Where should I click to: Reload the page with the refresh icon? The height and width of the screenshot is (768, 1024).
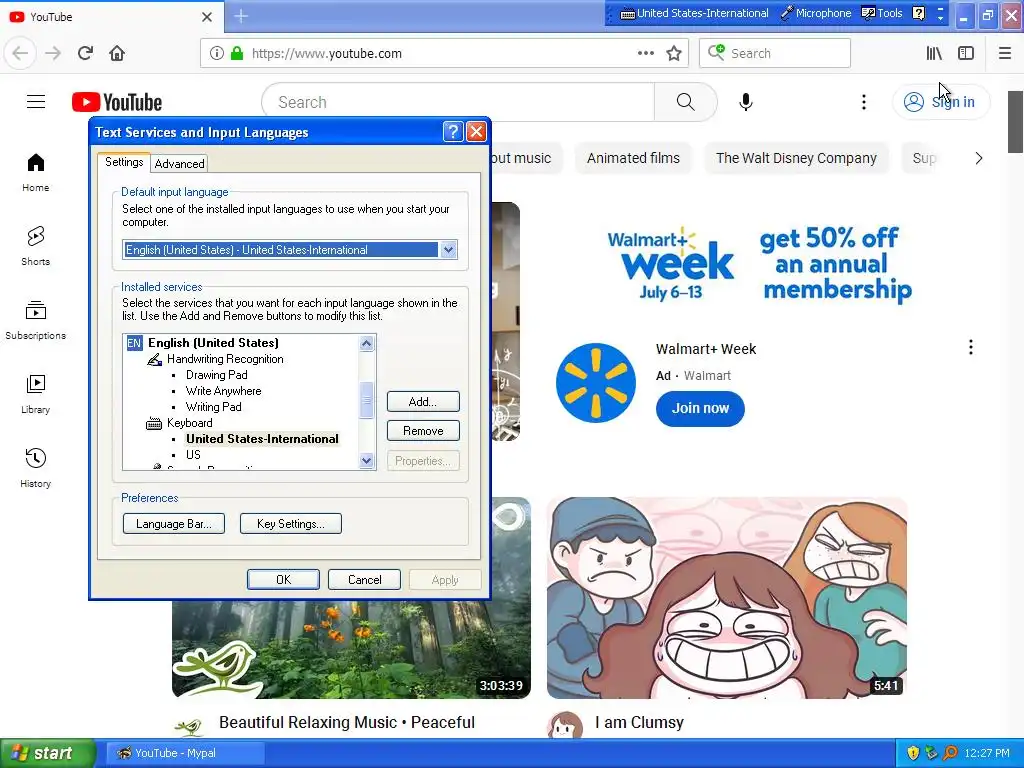(85, 53)
